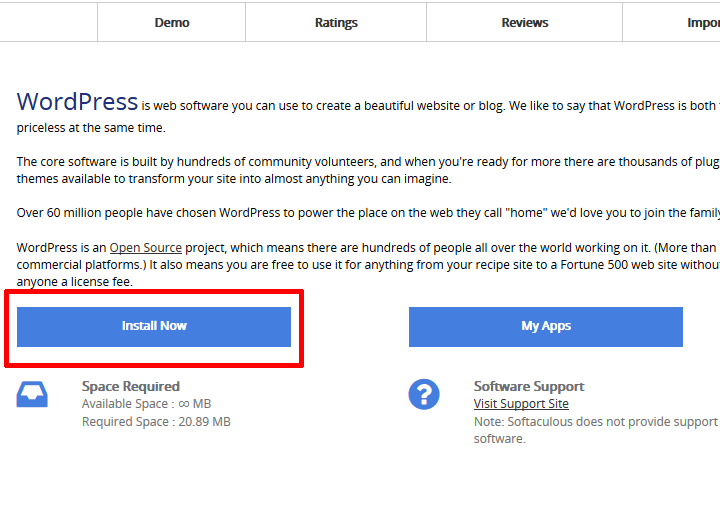Click the Available Space value text

point(146,404)
